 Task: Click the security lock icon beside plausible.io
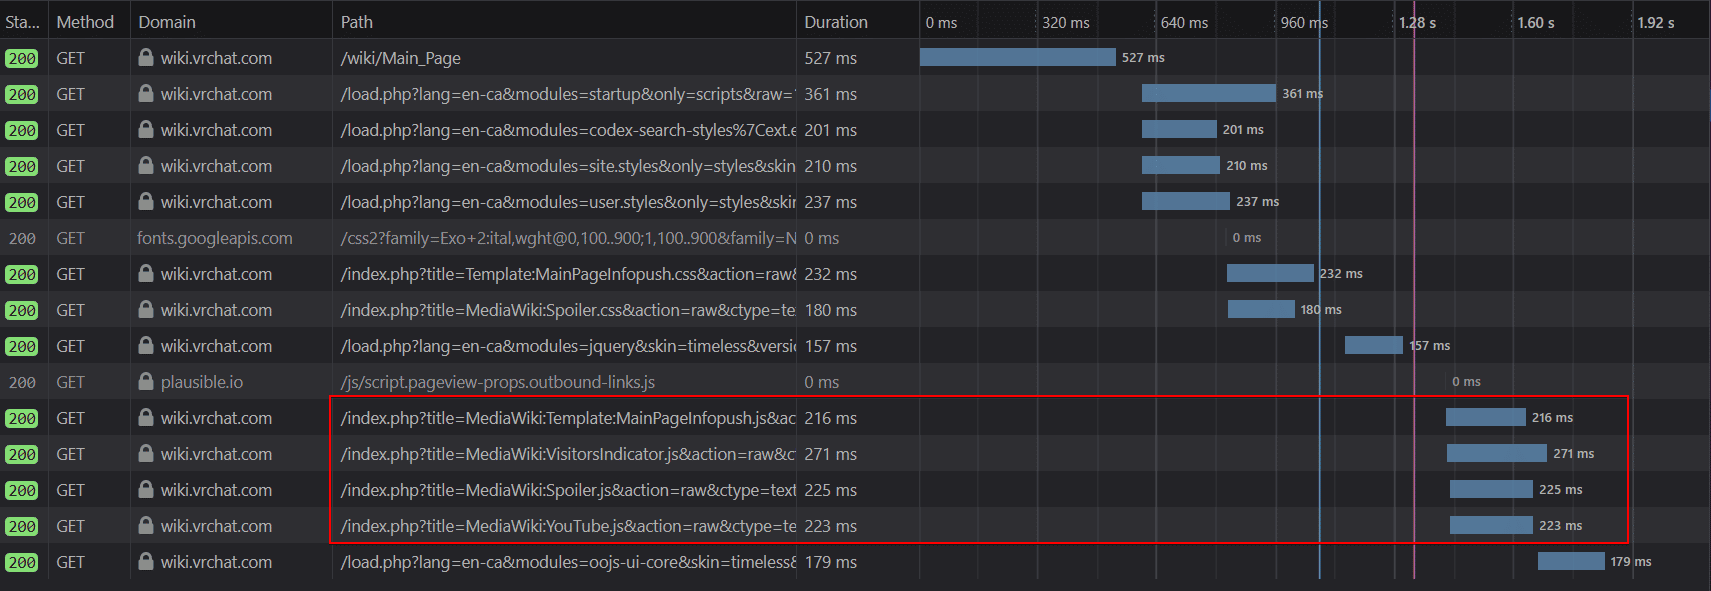click(x=146, y=382)
